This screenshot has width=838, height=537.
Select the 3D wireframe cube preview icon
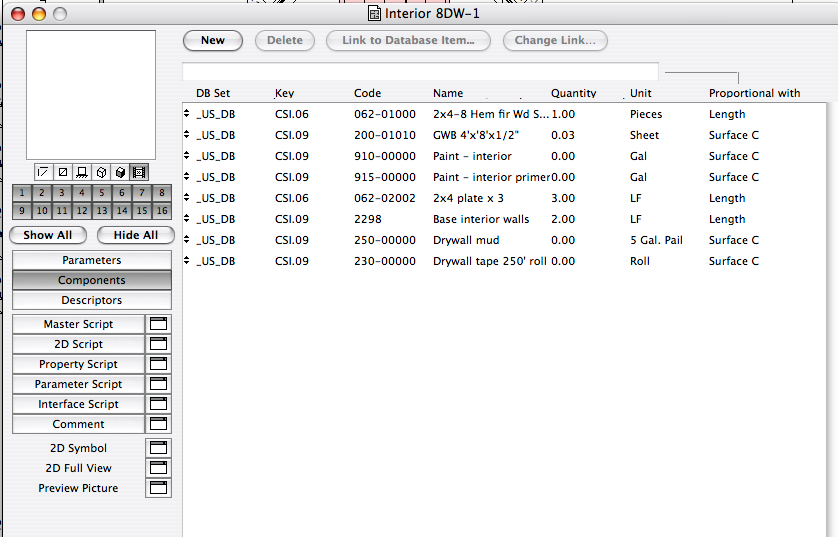tap(101, 172)
